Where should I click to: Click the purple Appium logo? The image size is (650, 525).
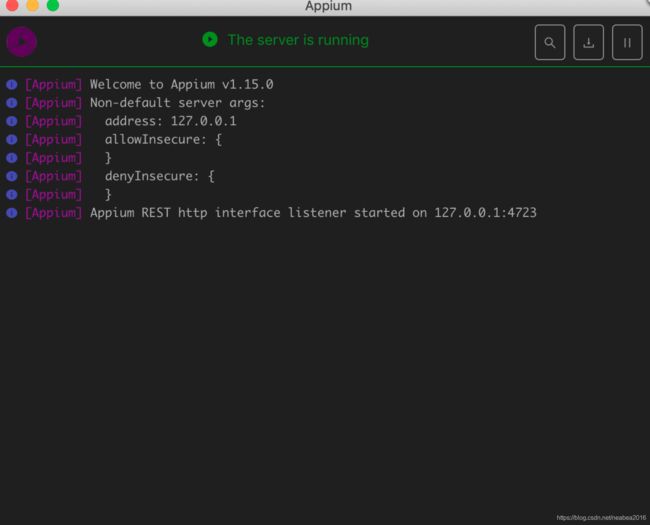[22, 41]
